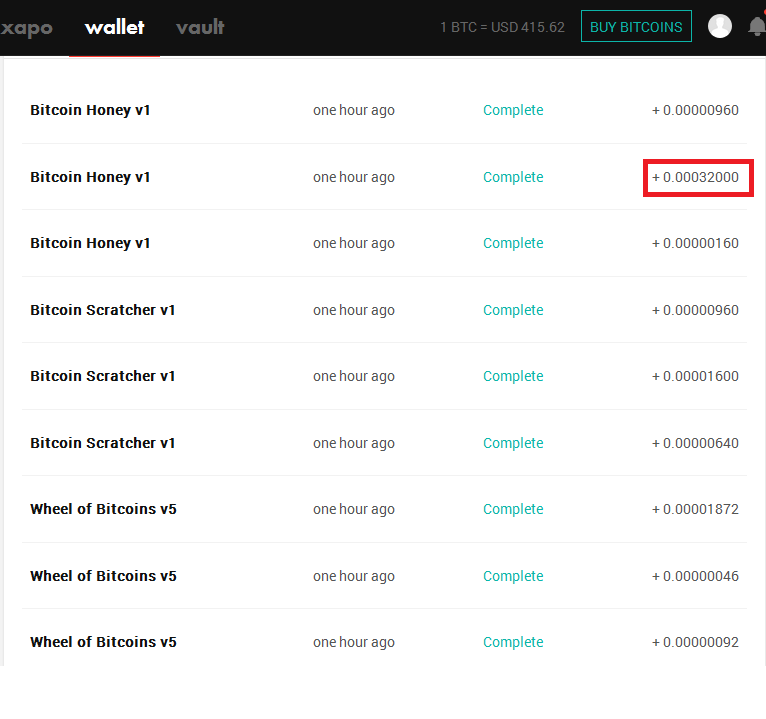The width and height of the screenshot is (766, 719).
Task: Click the + 0.00000092 amount
Action: coord(695,642)
